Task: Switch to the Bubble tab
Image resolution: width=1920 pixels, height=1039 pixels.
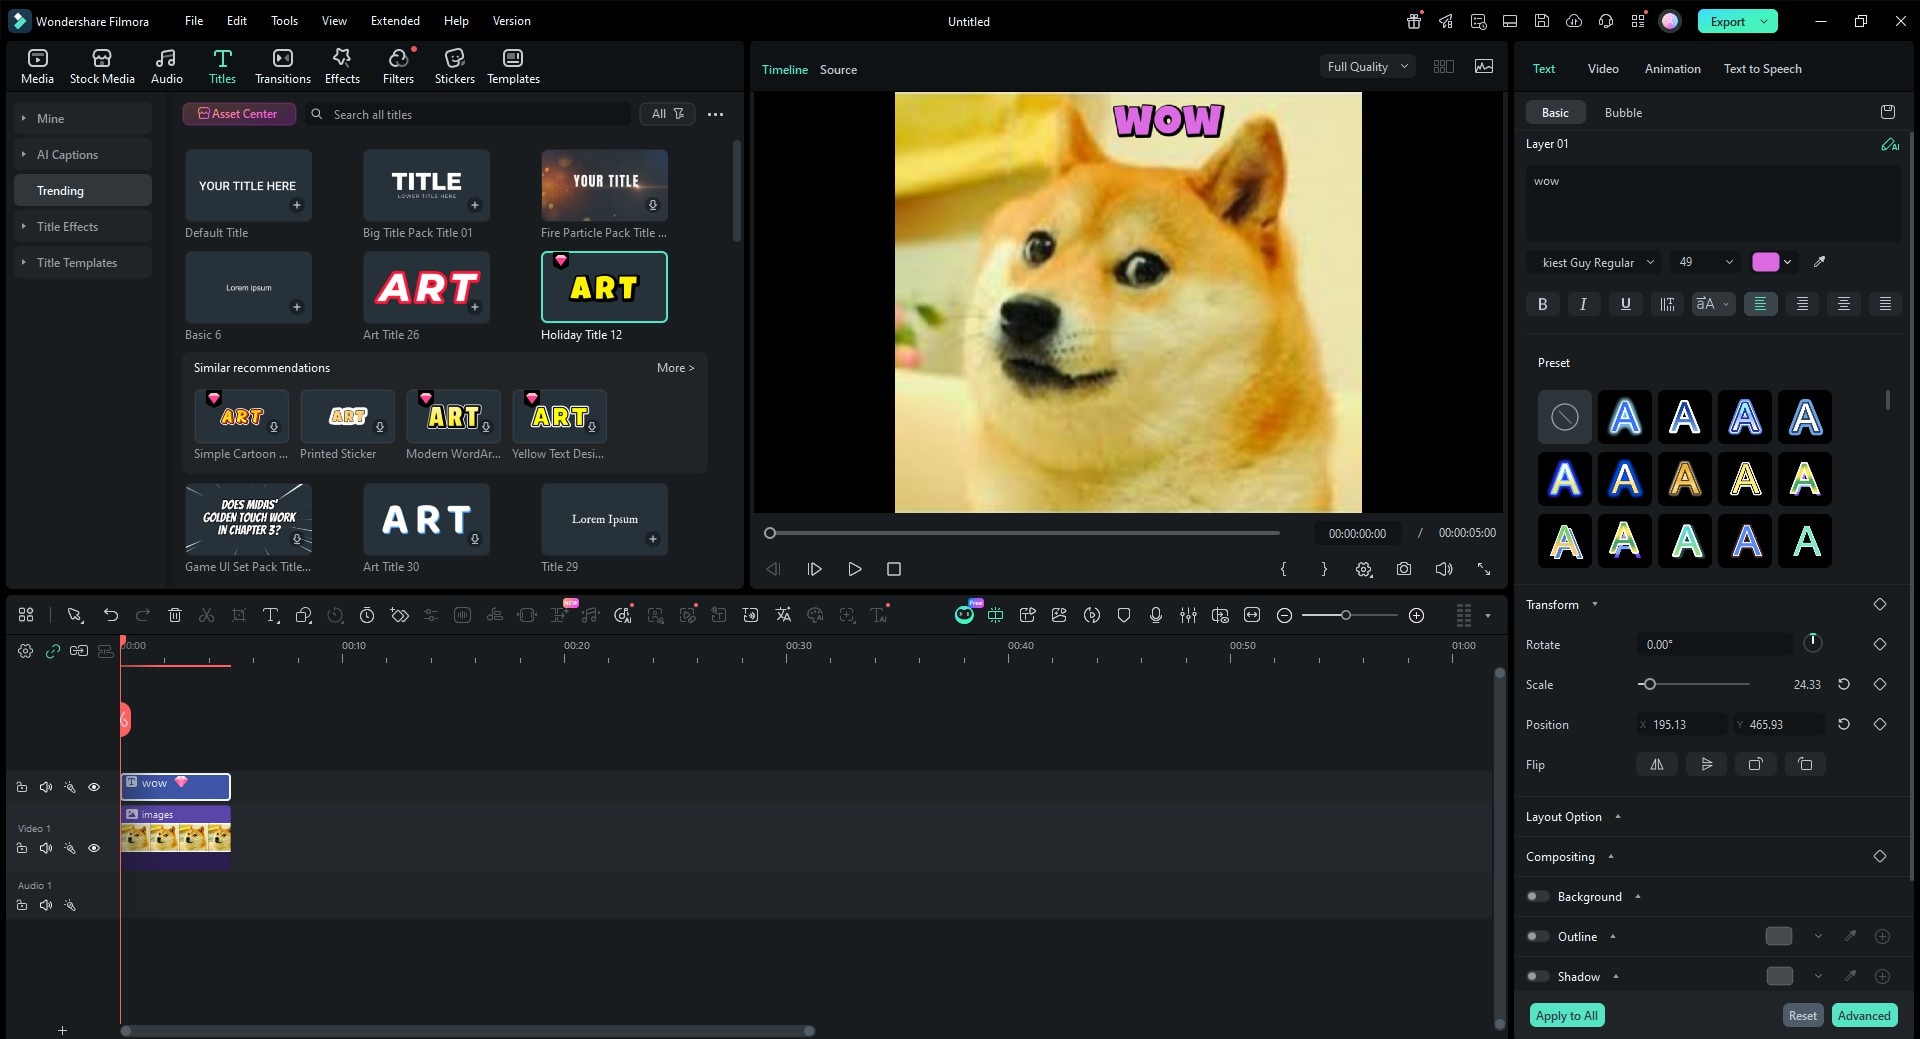Action: coord(1622,112)
